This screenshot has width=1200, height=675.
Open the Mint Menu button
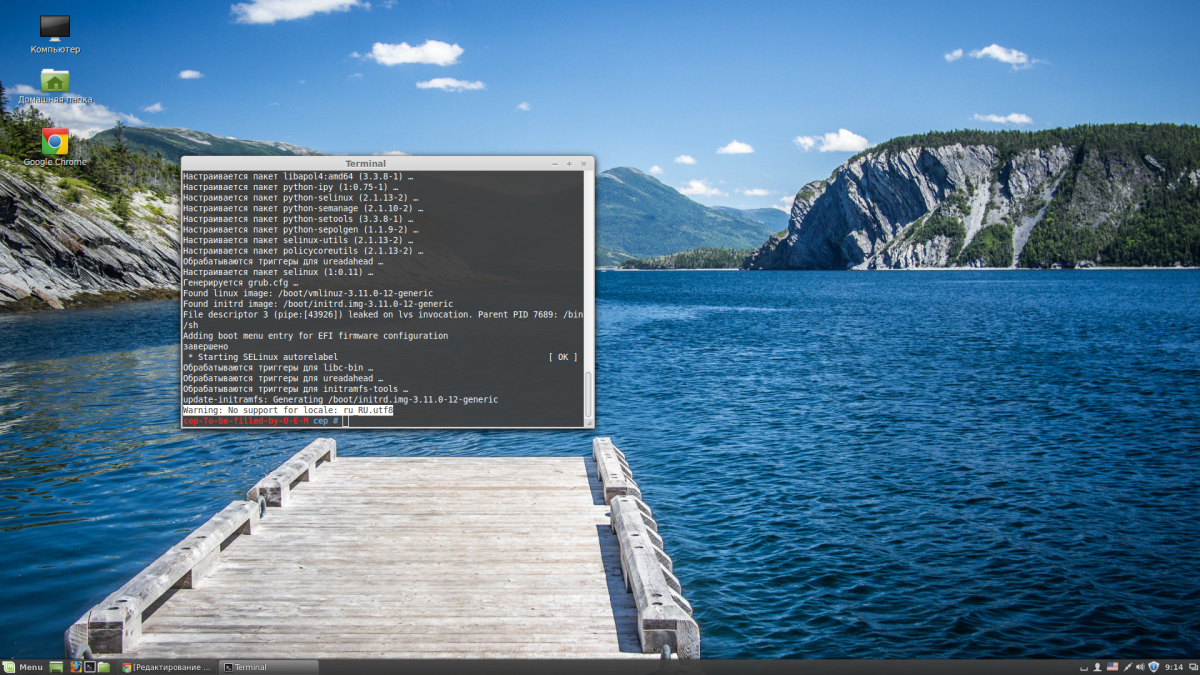point(23,667)
